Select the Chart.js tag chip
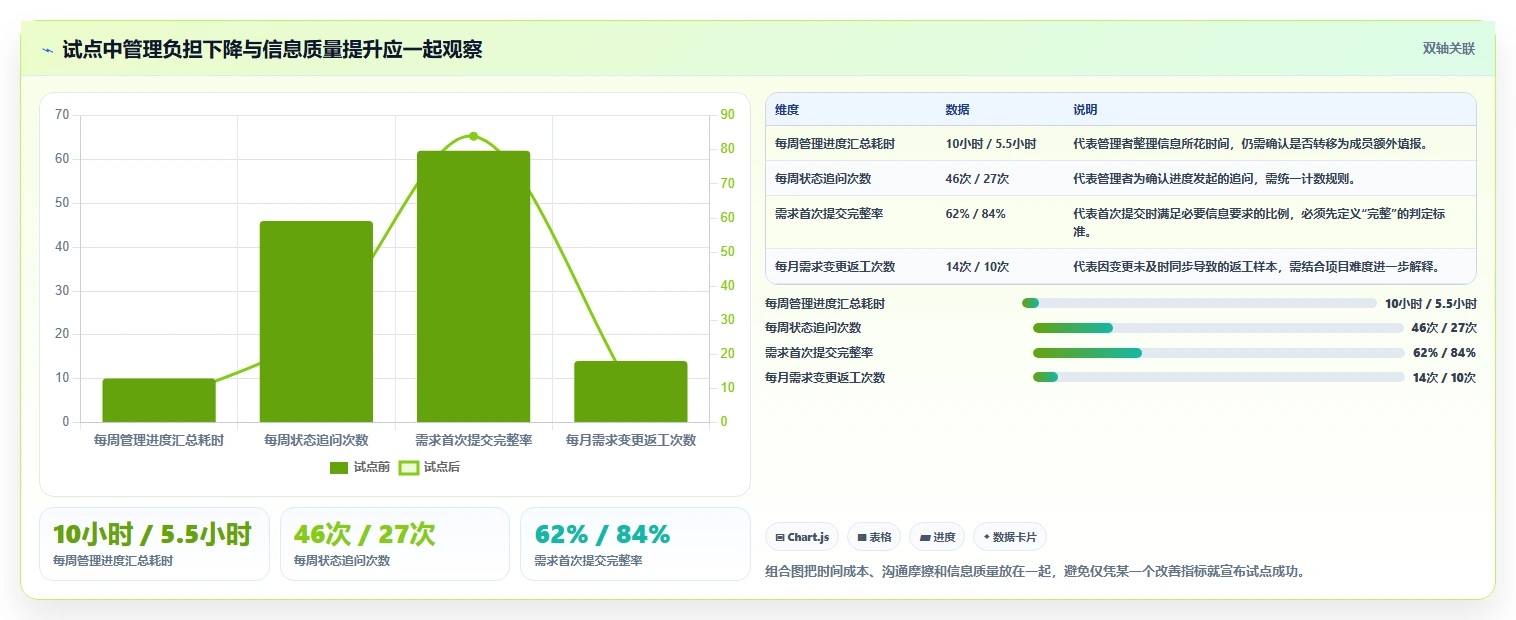Image resolution: width=1516 pixels, height=620 pixels. (x=802, y=537)
